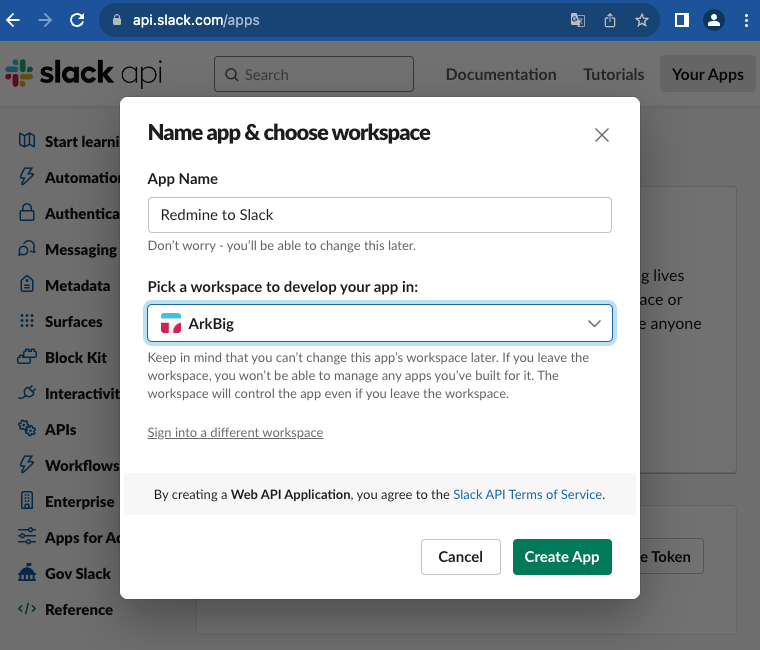This screenshot has width=760, height=650.
Task: Click the Reference code brackets icon
Action: pos(27,608)
